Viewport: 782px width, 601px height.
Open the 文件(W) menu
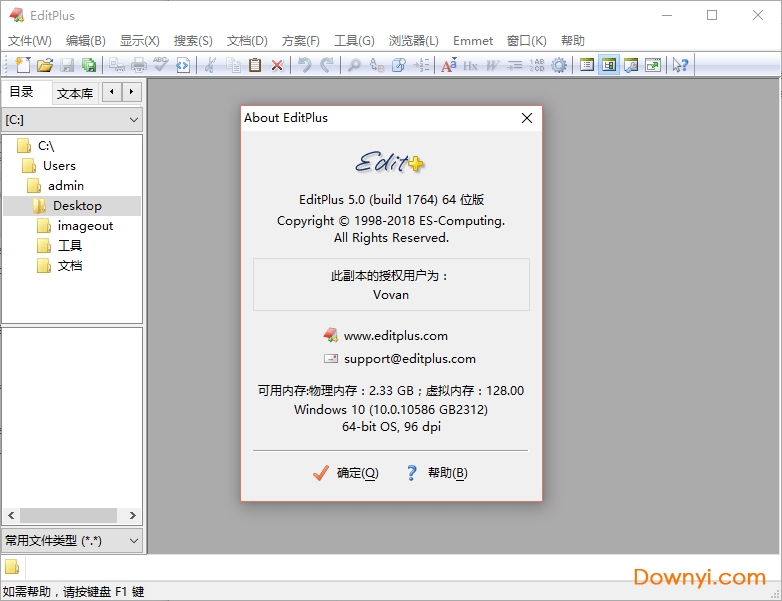point(30,41)
